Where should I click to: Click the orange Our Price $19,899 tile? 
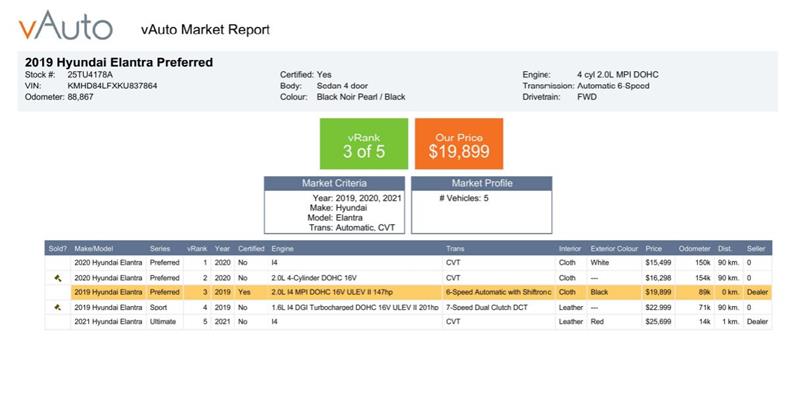click(x=459, y=144)
